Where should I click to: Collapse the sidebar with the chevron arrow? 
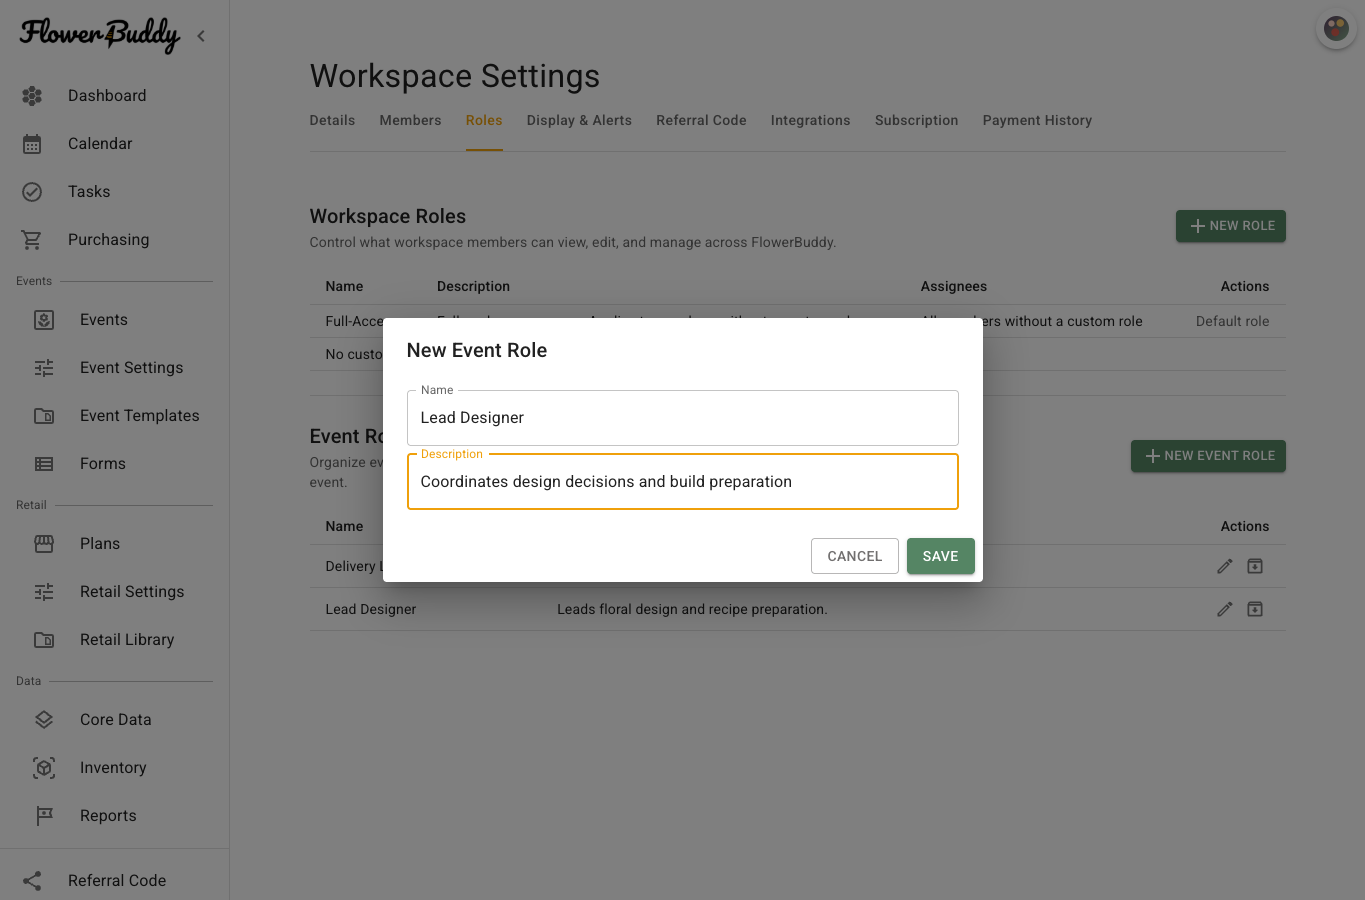[201, 36]
